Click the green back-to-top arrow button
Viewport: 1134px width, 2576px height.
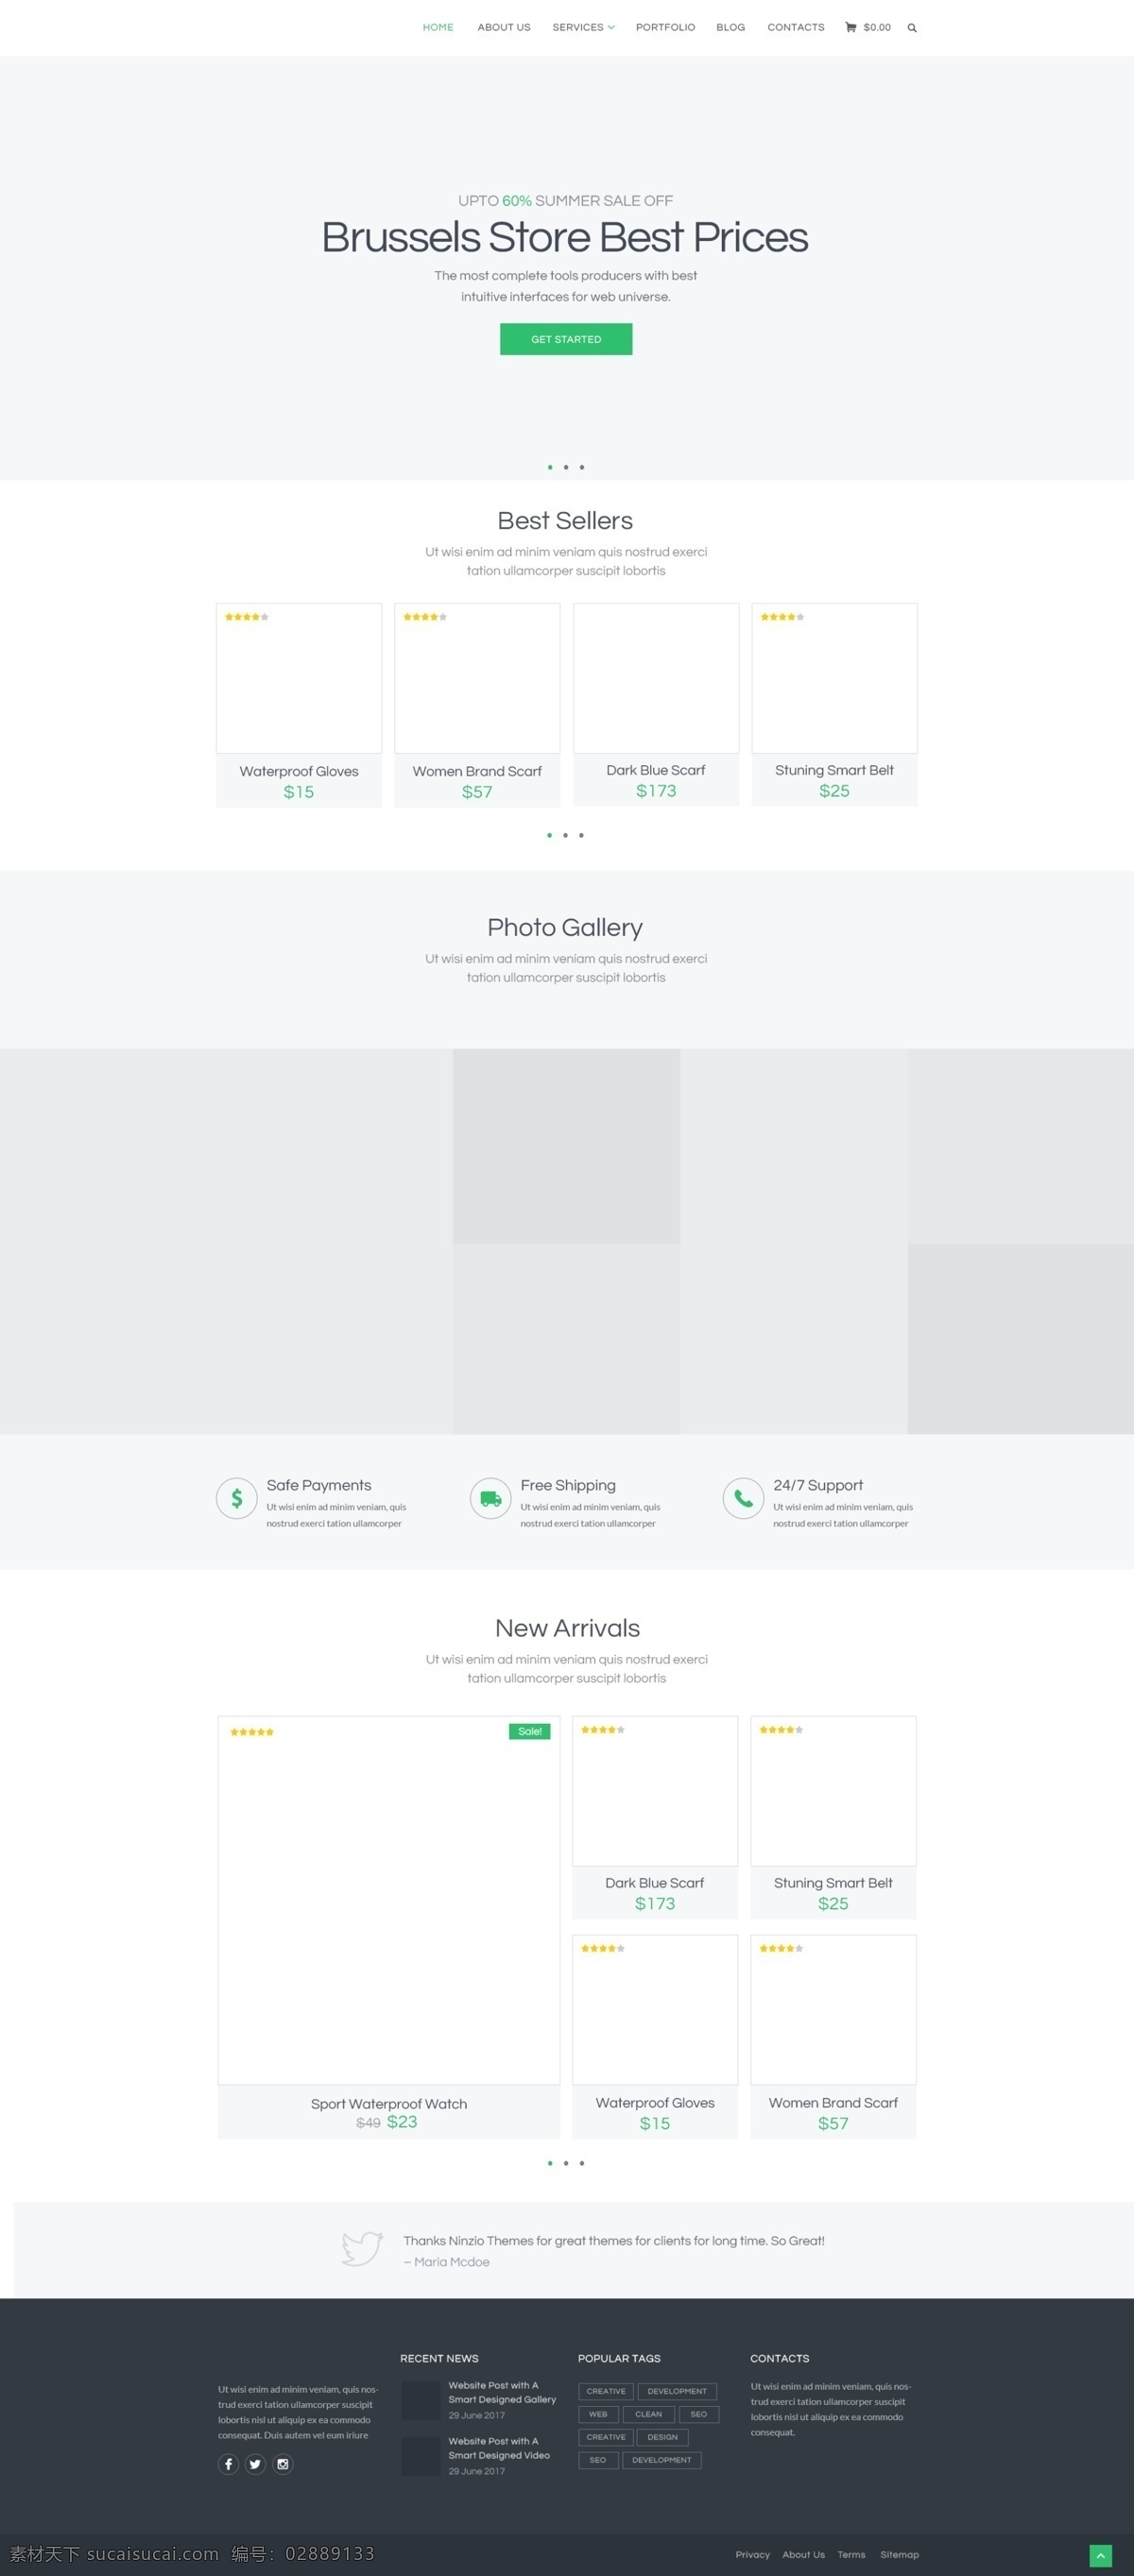point(1100,2555)
